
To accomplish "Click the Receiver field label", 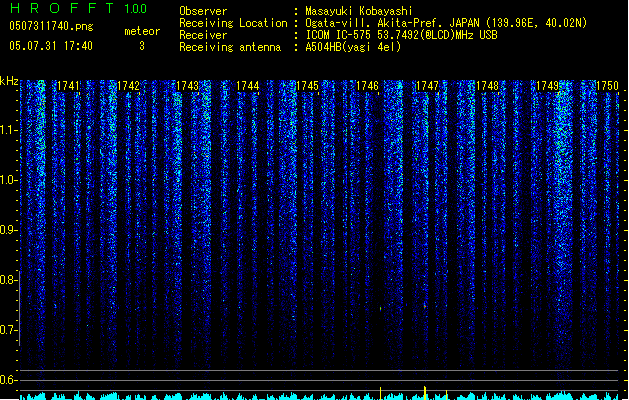I will [203, 35].
